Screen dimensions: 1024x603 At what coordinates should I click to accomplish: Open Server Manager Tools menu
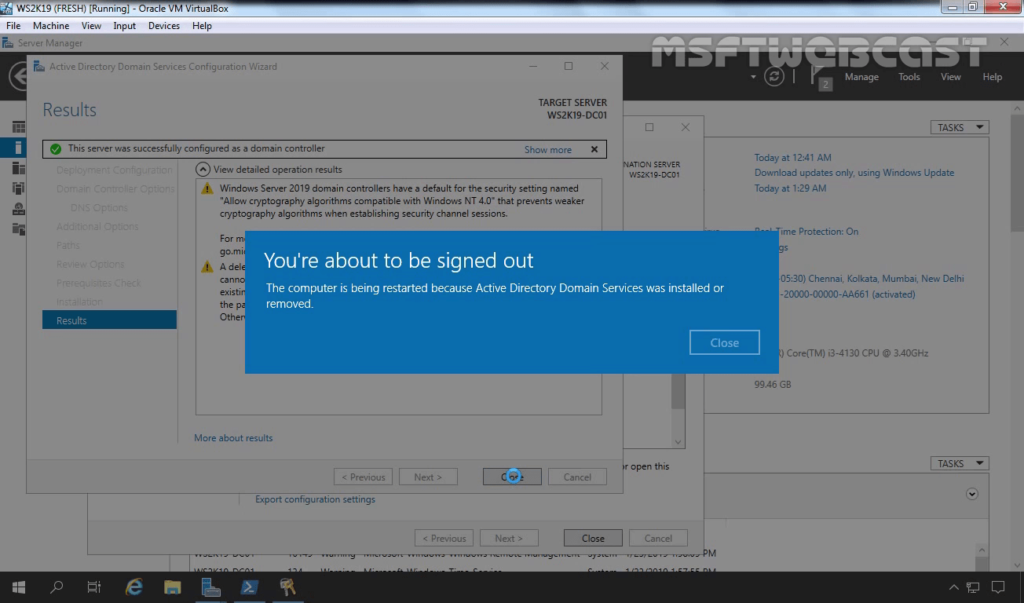(x=908, y=76)
